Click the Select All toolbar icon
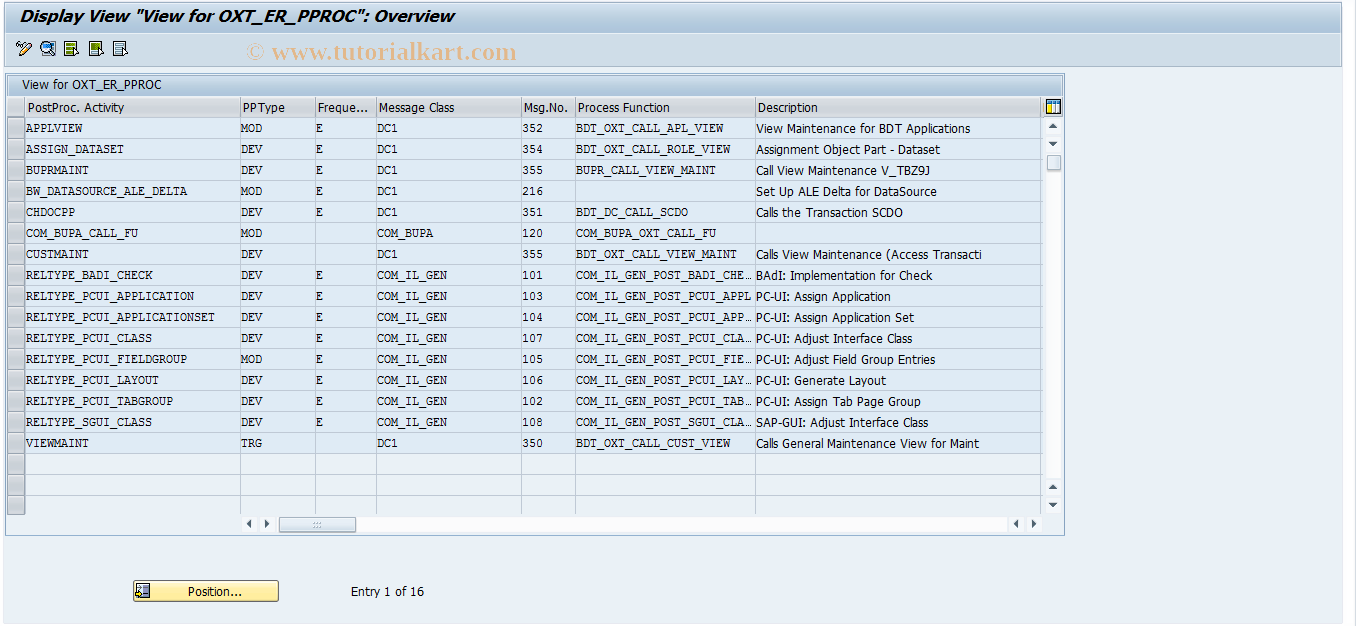This screenshot has height=626, width=1356. coord(71,48)
